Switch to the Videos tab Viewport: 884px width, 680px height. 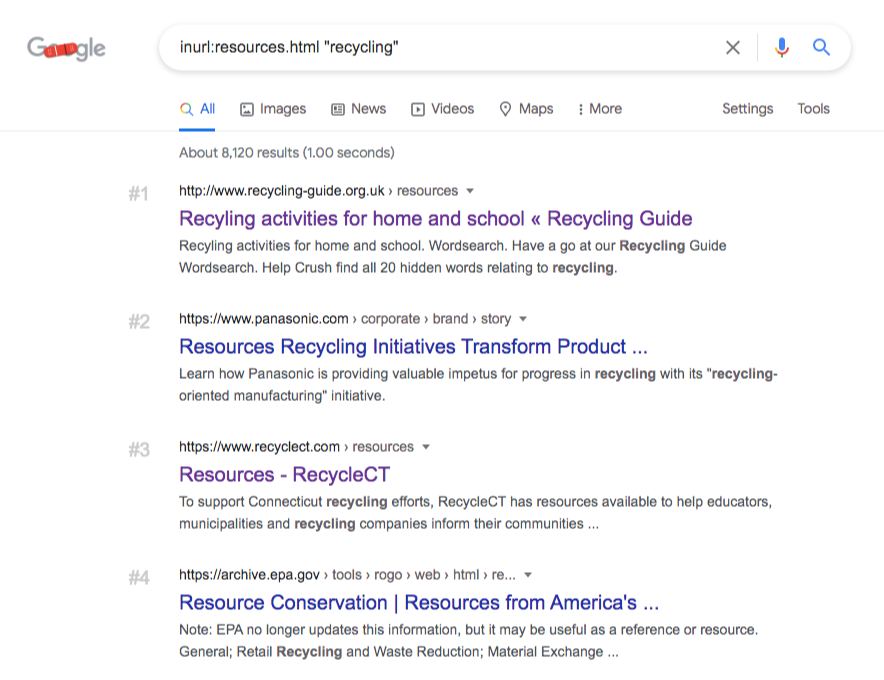(x=443, y=109)
